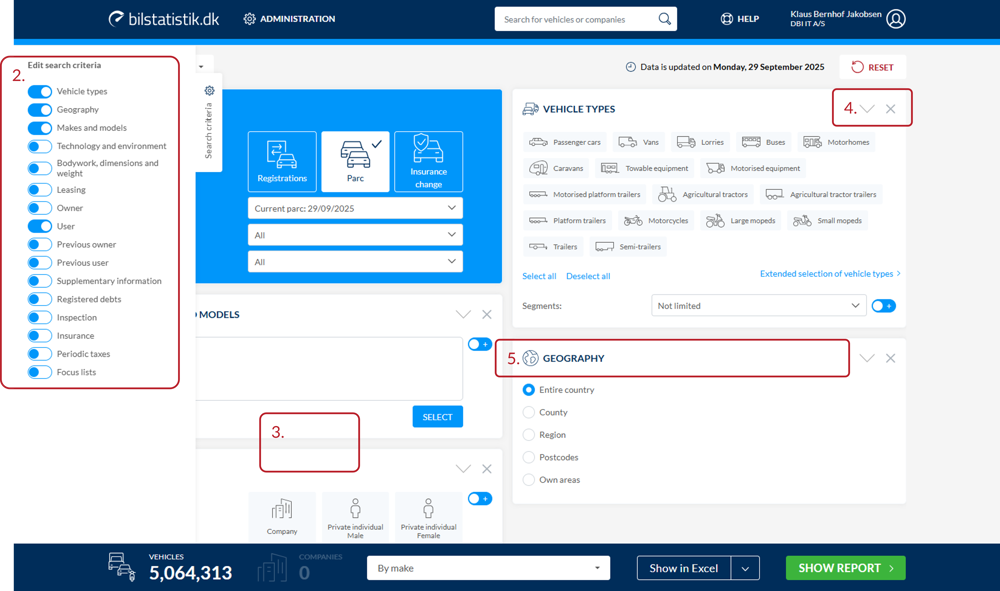Select the Passenger cars vehicle type
Viewport: 1000px width, 591px height.
(x=565, y=142)
